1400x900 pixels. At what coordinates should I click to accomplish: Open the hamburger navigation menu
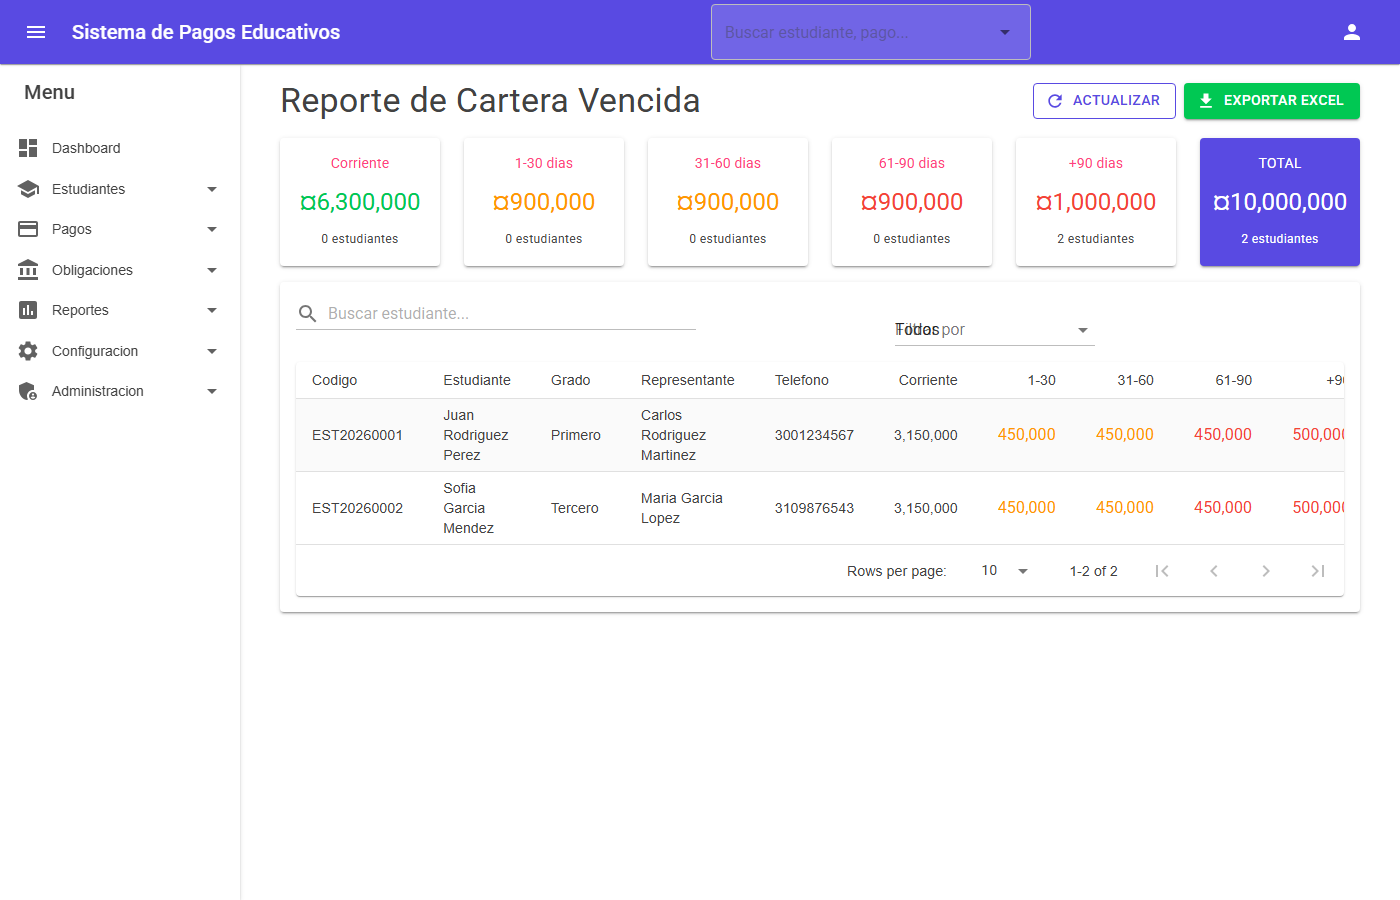click(36, 32)
